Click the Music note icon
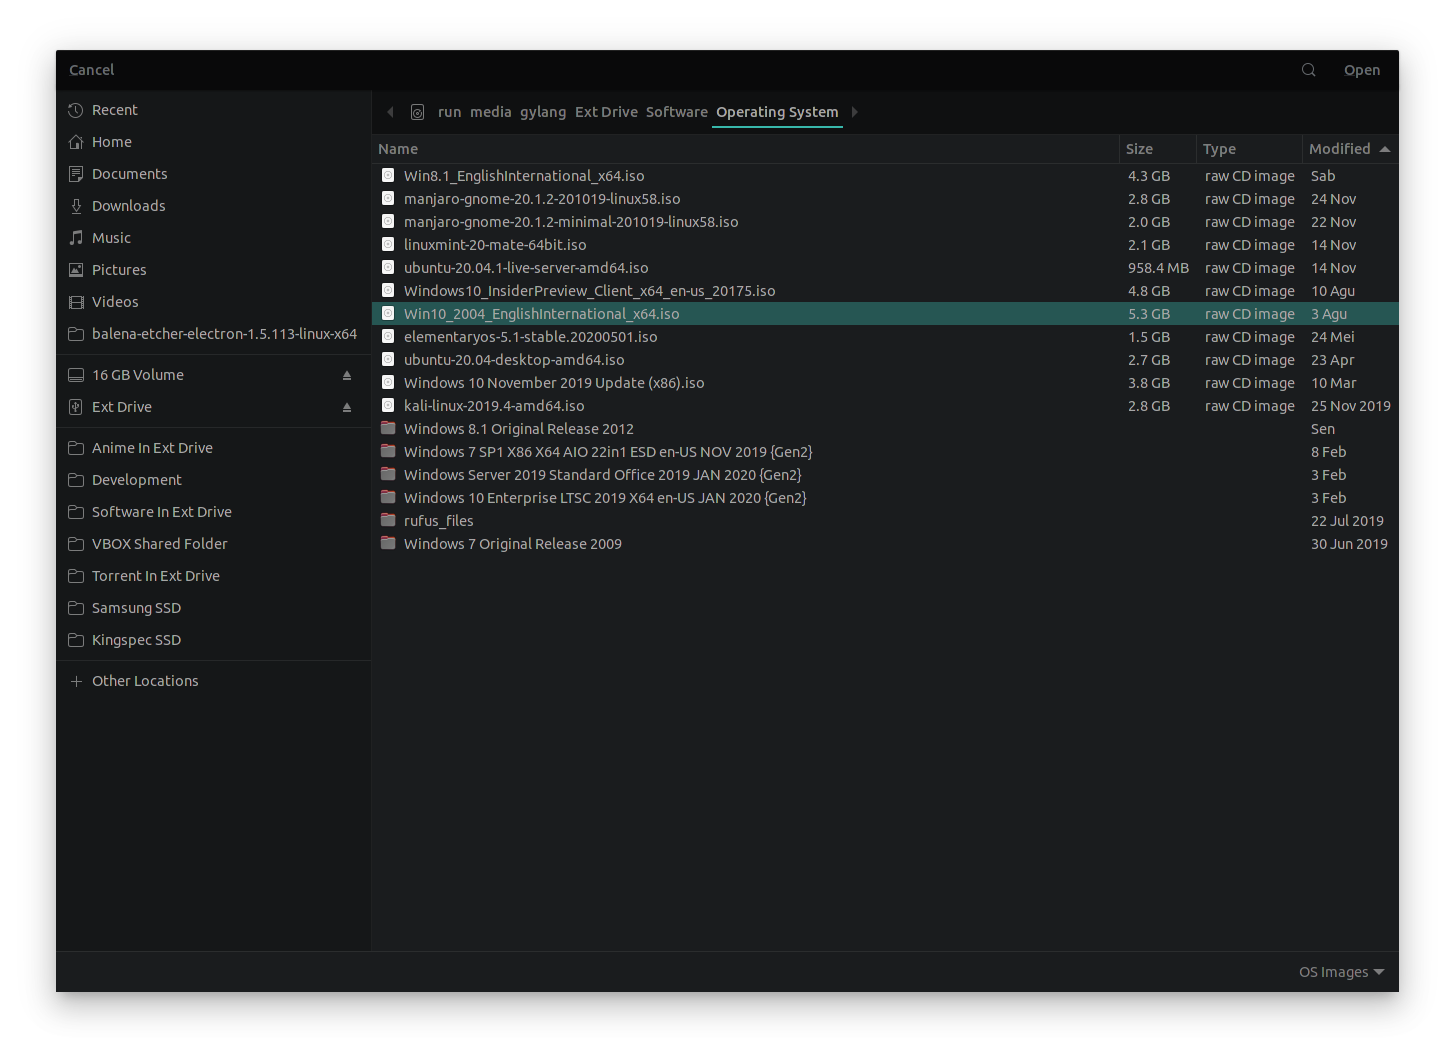Image resolution: width=1455 pixels, height=1054 pixels. coord(76,238)
